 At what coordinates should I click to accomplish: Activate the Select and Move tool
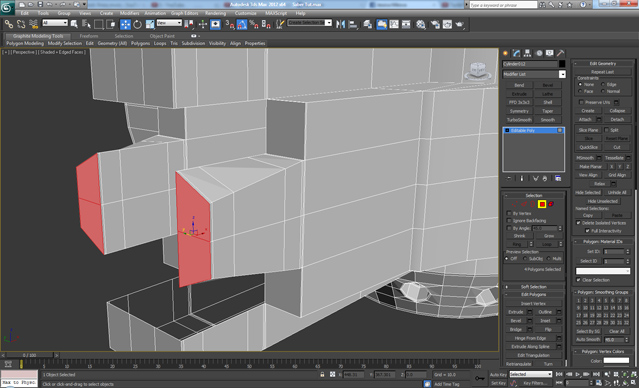point(125,24)
